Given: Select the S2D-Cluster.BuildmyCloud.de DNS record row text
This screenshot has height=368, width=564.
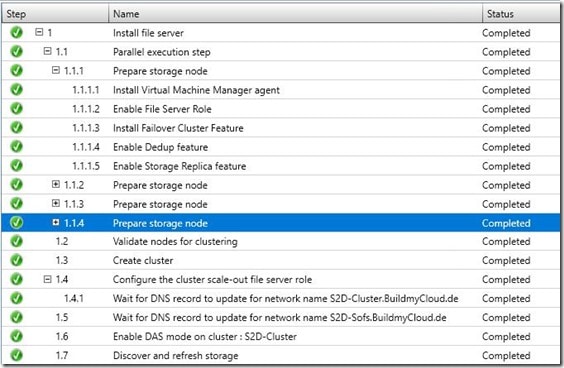Looking at the screenshot, I should coord(286,299).
